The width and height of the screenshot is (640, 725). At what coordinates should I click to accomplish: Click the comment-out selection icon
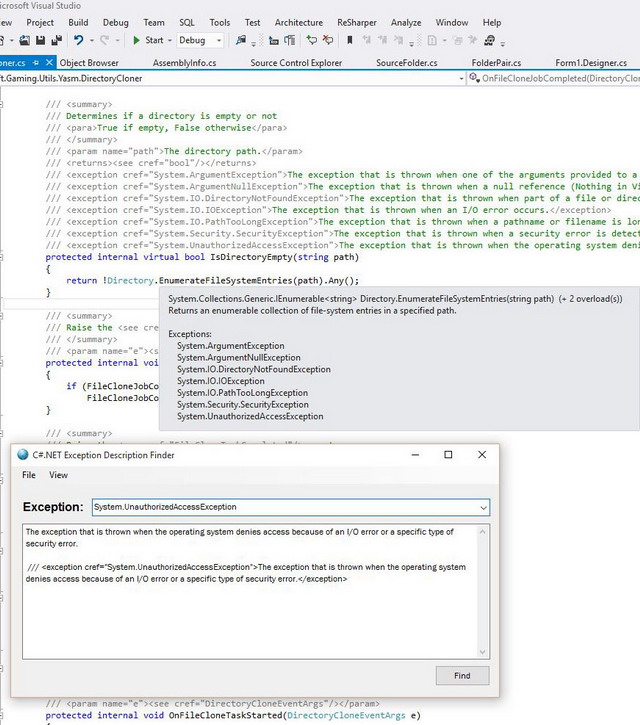coord(274,41)
